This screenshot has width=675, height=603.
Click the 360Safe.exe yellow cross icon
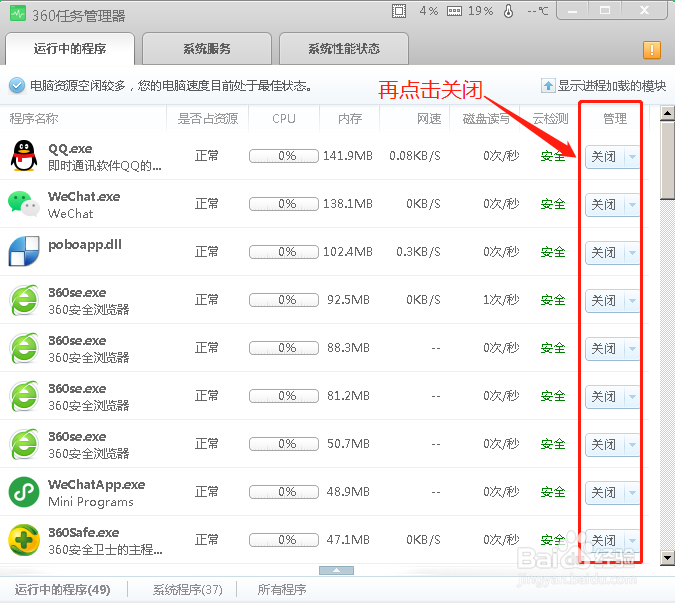[x=24, y=540]
